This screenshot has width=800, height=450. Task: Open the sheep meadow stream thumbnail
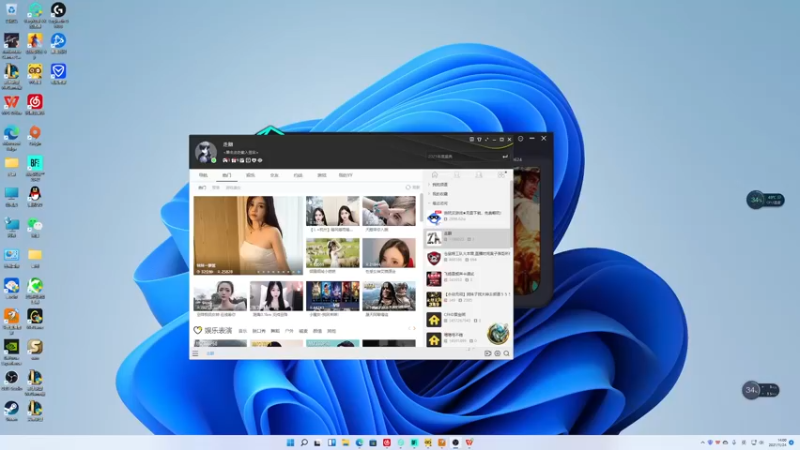point(333,253)
